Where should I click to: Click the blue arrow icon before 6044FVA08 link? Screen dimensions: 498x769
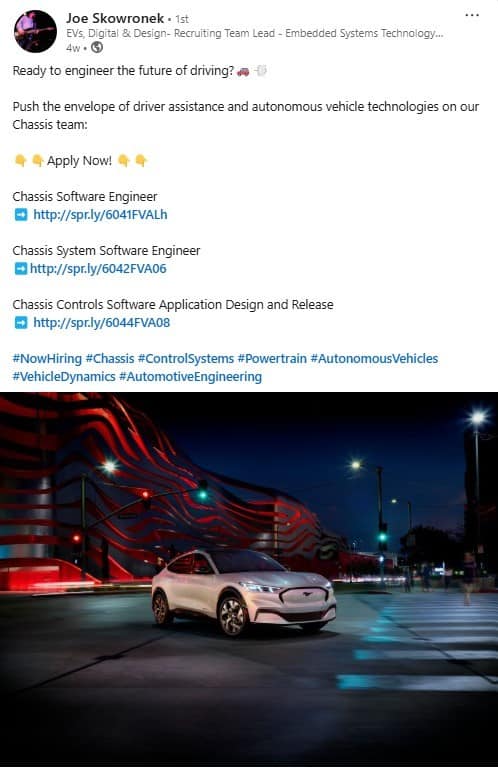click(x=21, y=323)
